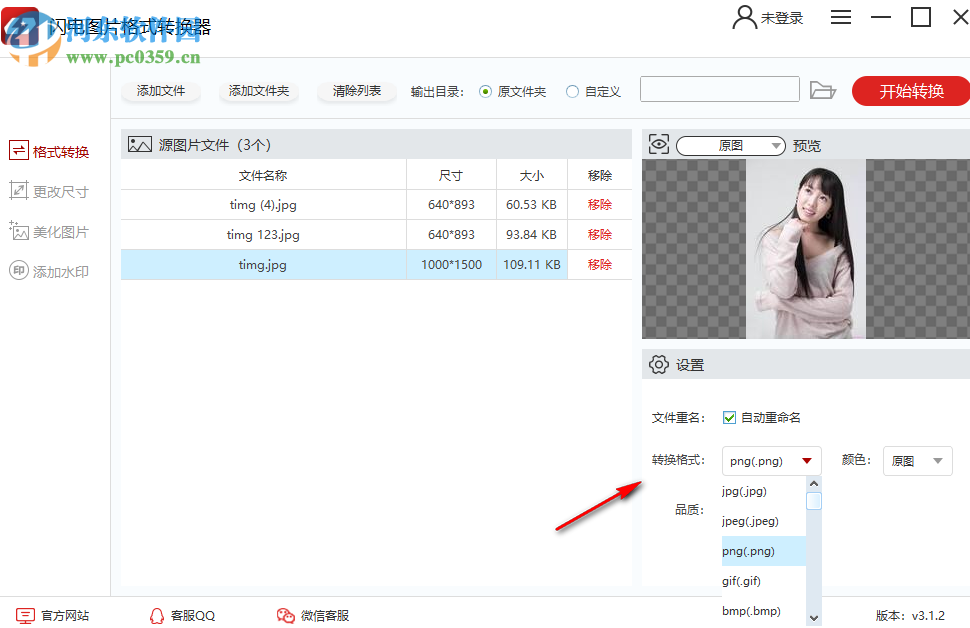The image size is (970, 628).
Task: Open the hamburger menu at top right
Action: 841,17
